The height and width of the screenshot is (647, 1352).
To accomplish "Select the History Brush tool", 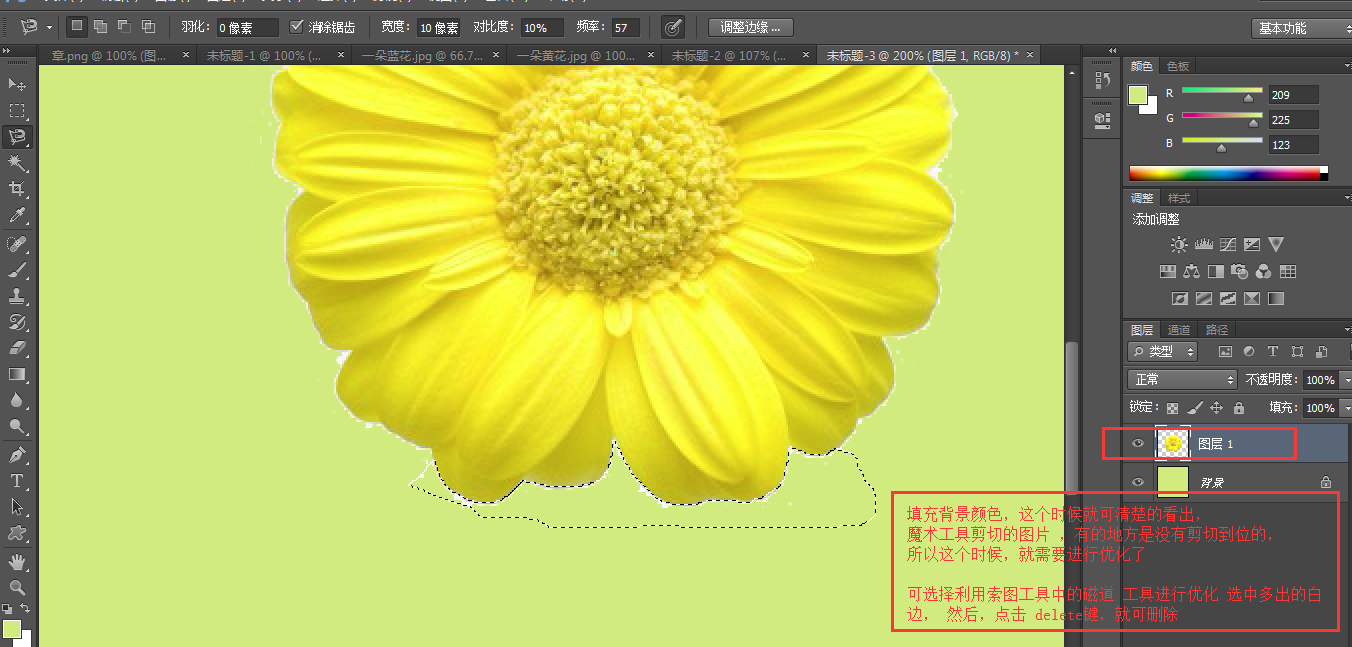I will tap(17, 322).
